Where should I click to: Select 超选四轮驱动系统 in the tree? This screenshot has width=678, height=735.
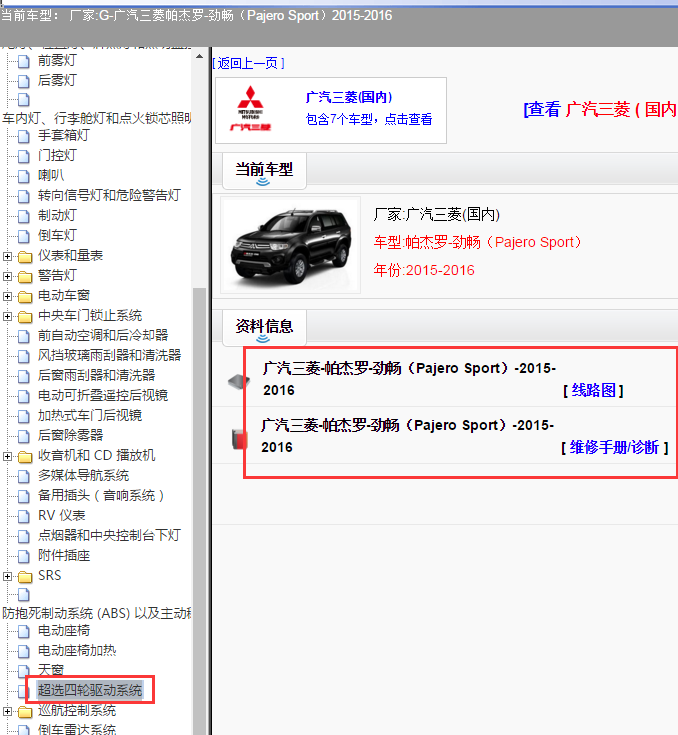(90, 690)
